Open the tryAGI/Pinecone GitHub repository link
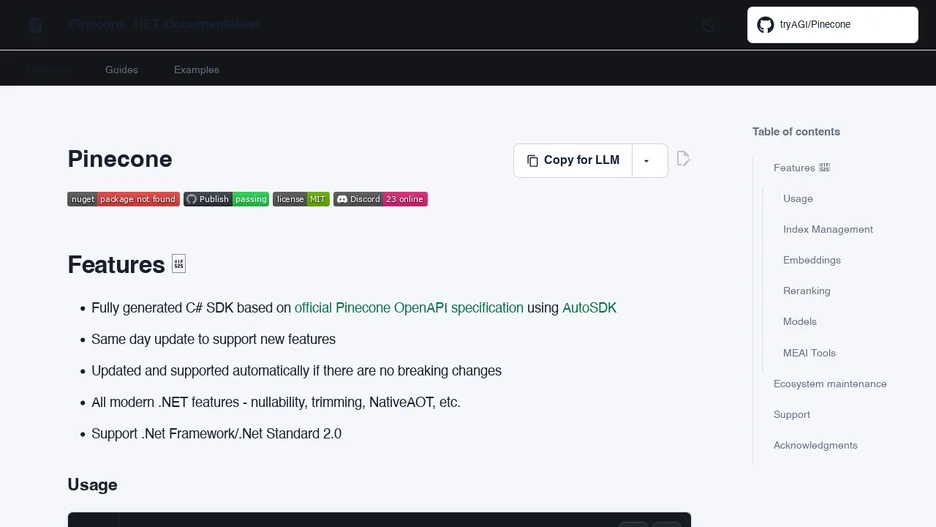This screenshot has width=936, height=527. point(832,24)
